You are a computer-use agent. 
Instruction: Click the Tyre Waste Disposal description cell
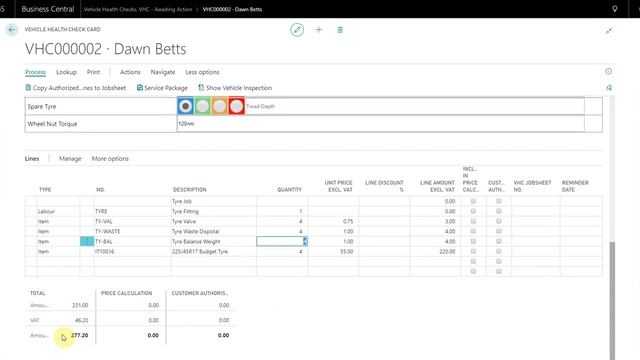point(213,231)
